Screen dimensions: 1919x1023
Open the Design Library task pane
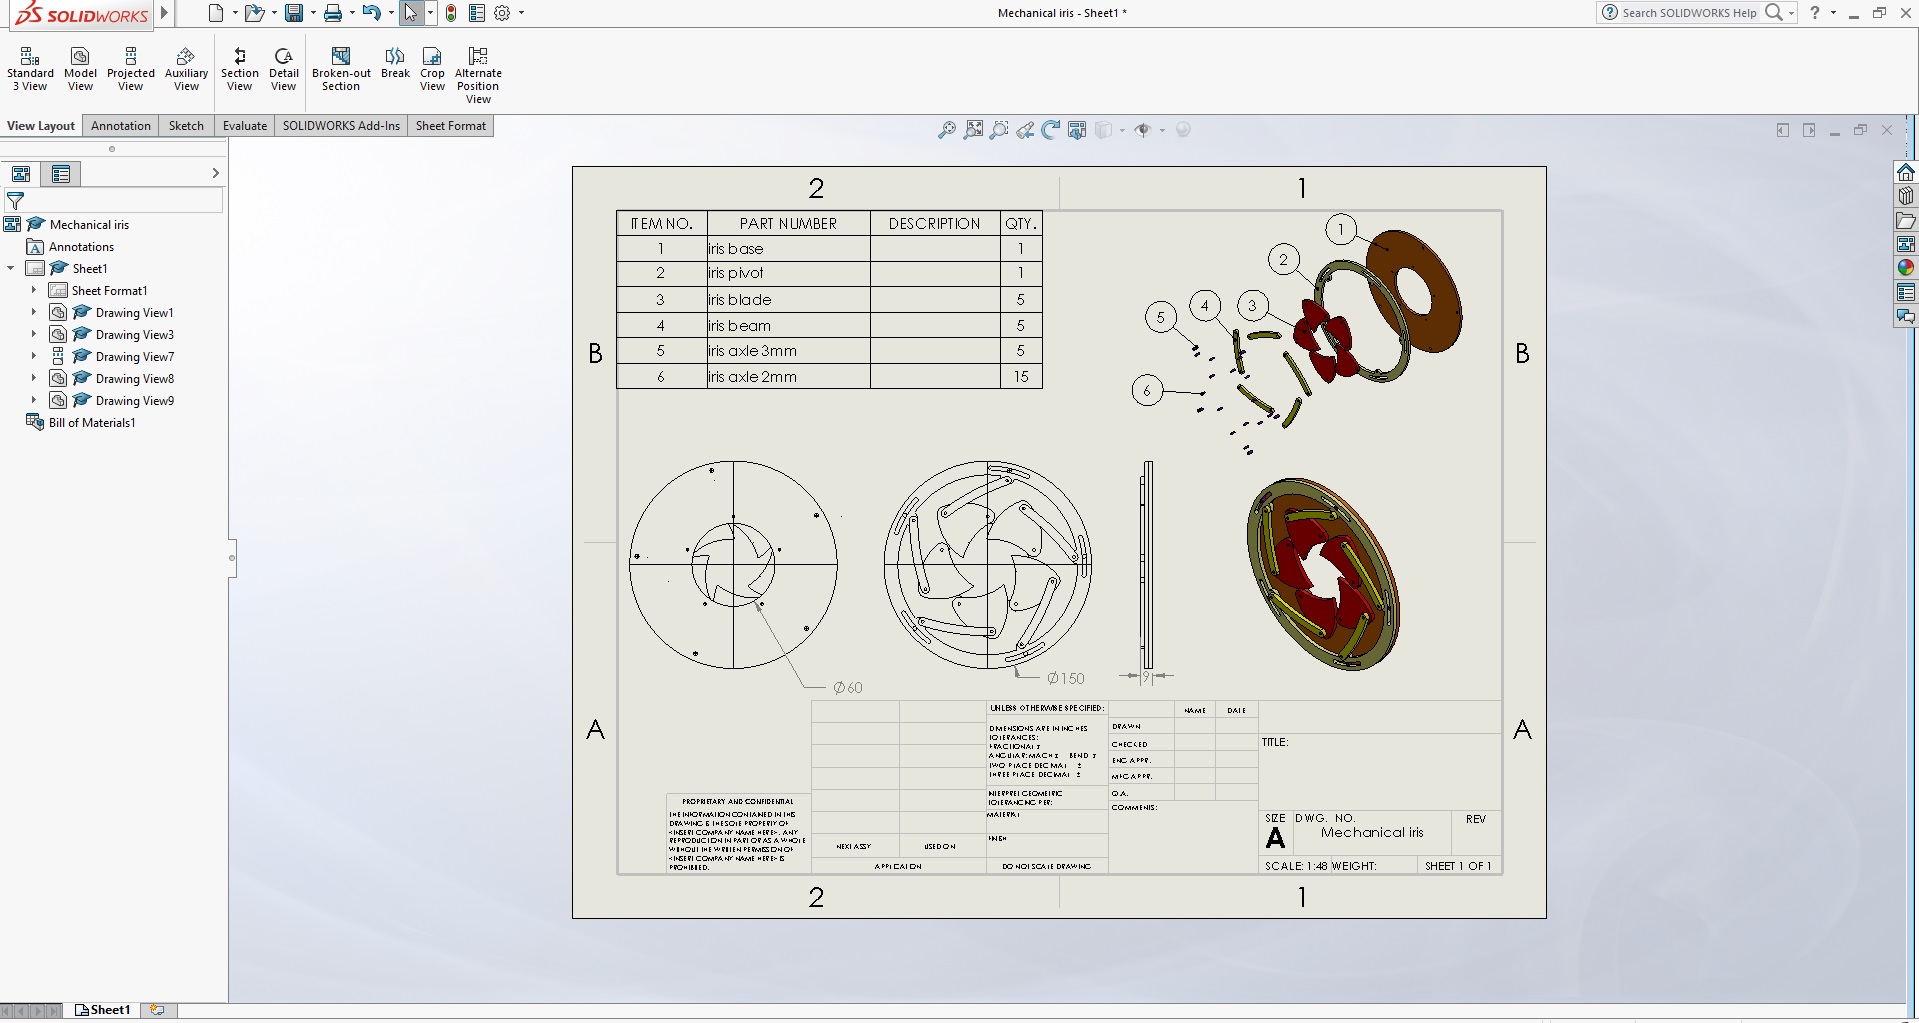click(1906, 196)
